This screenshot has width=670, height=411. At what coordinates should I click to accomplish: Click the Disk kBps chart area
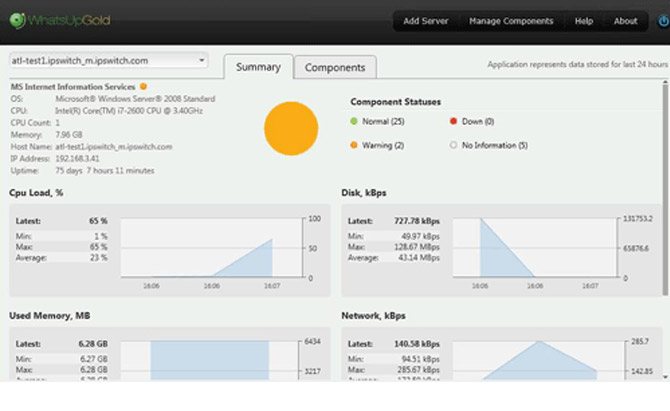[535, 248]
